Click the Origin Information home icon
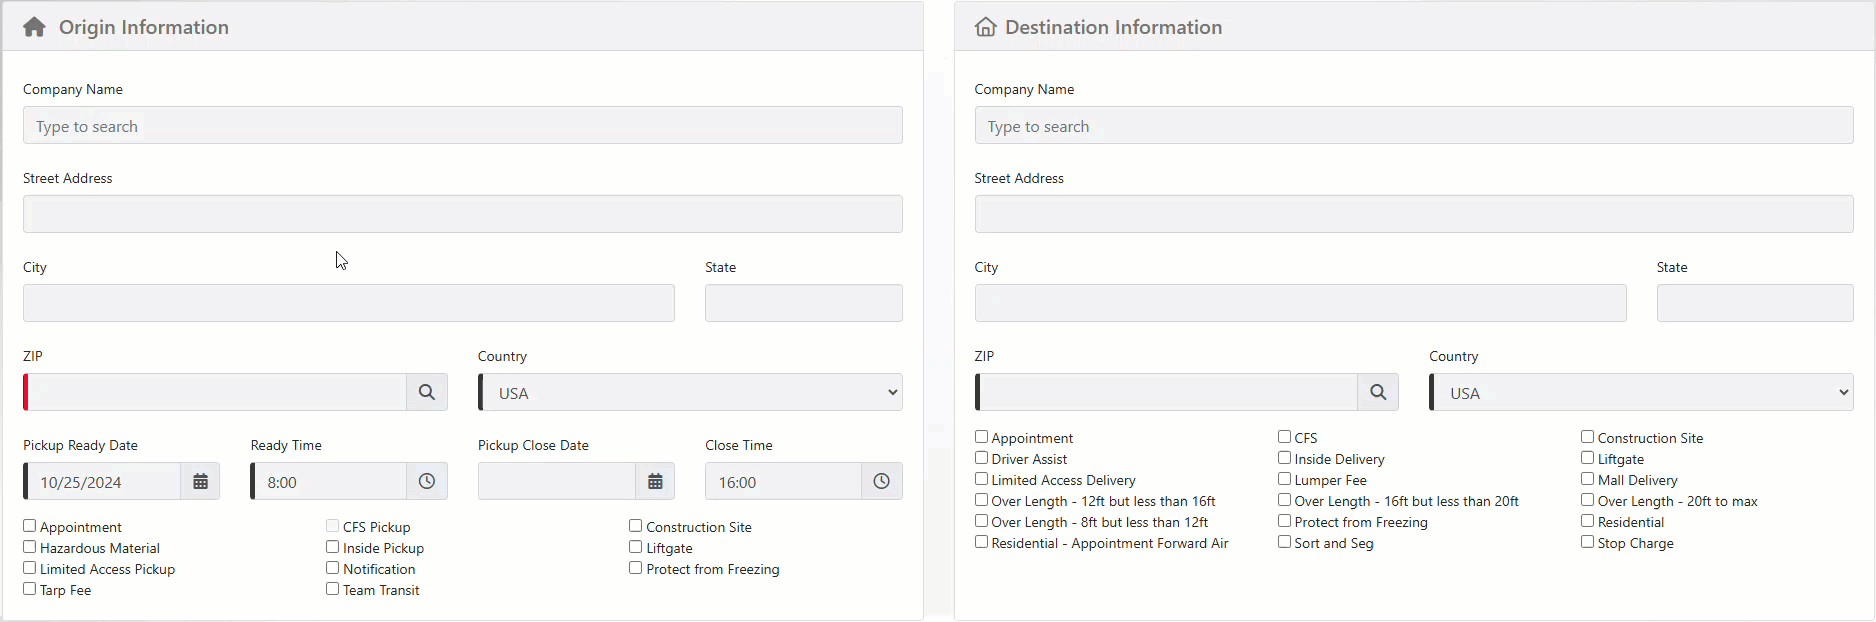1876x622 pixels. [34, 27]
